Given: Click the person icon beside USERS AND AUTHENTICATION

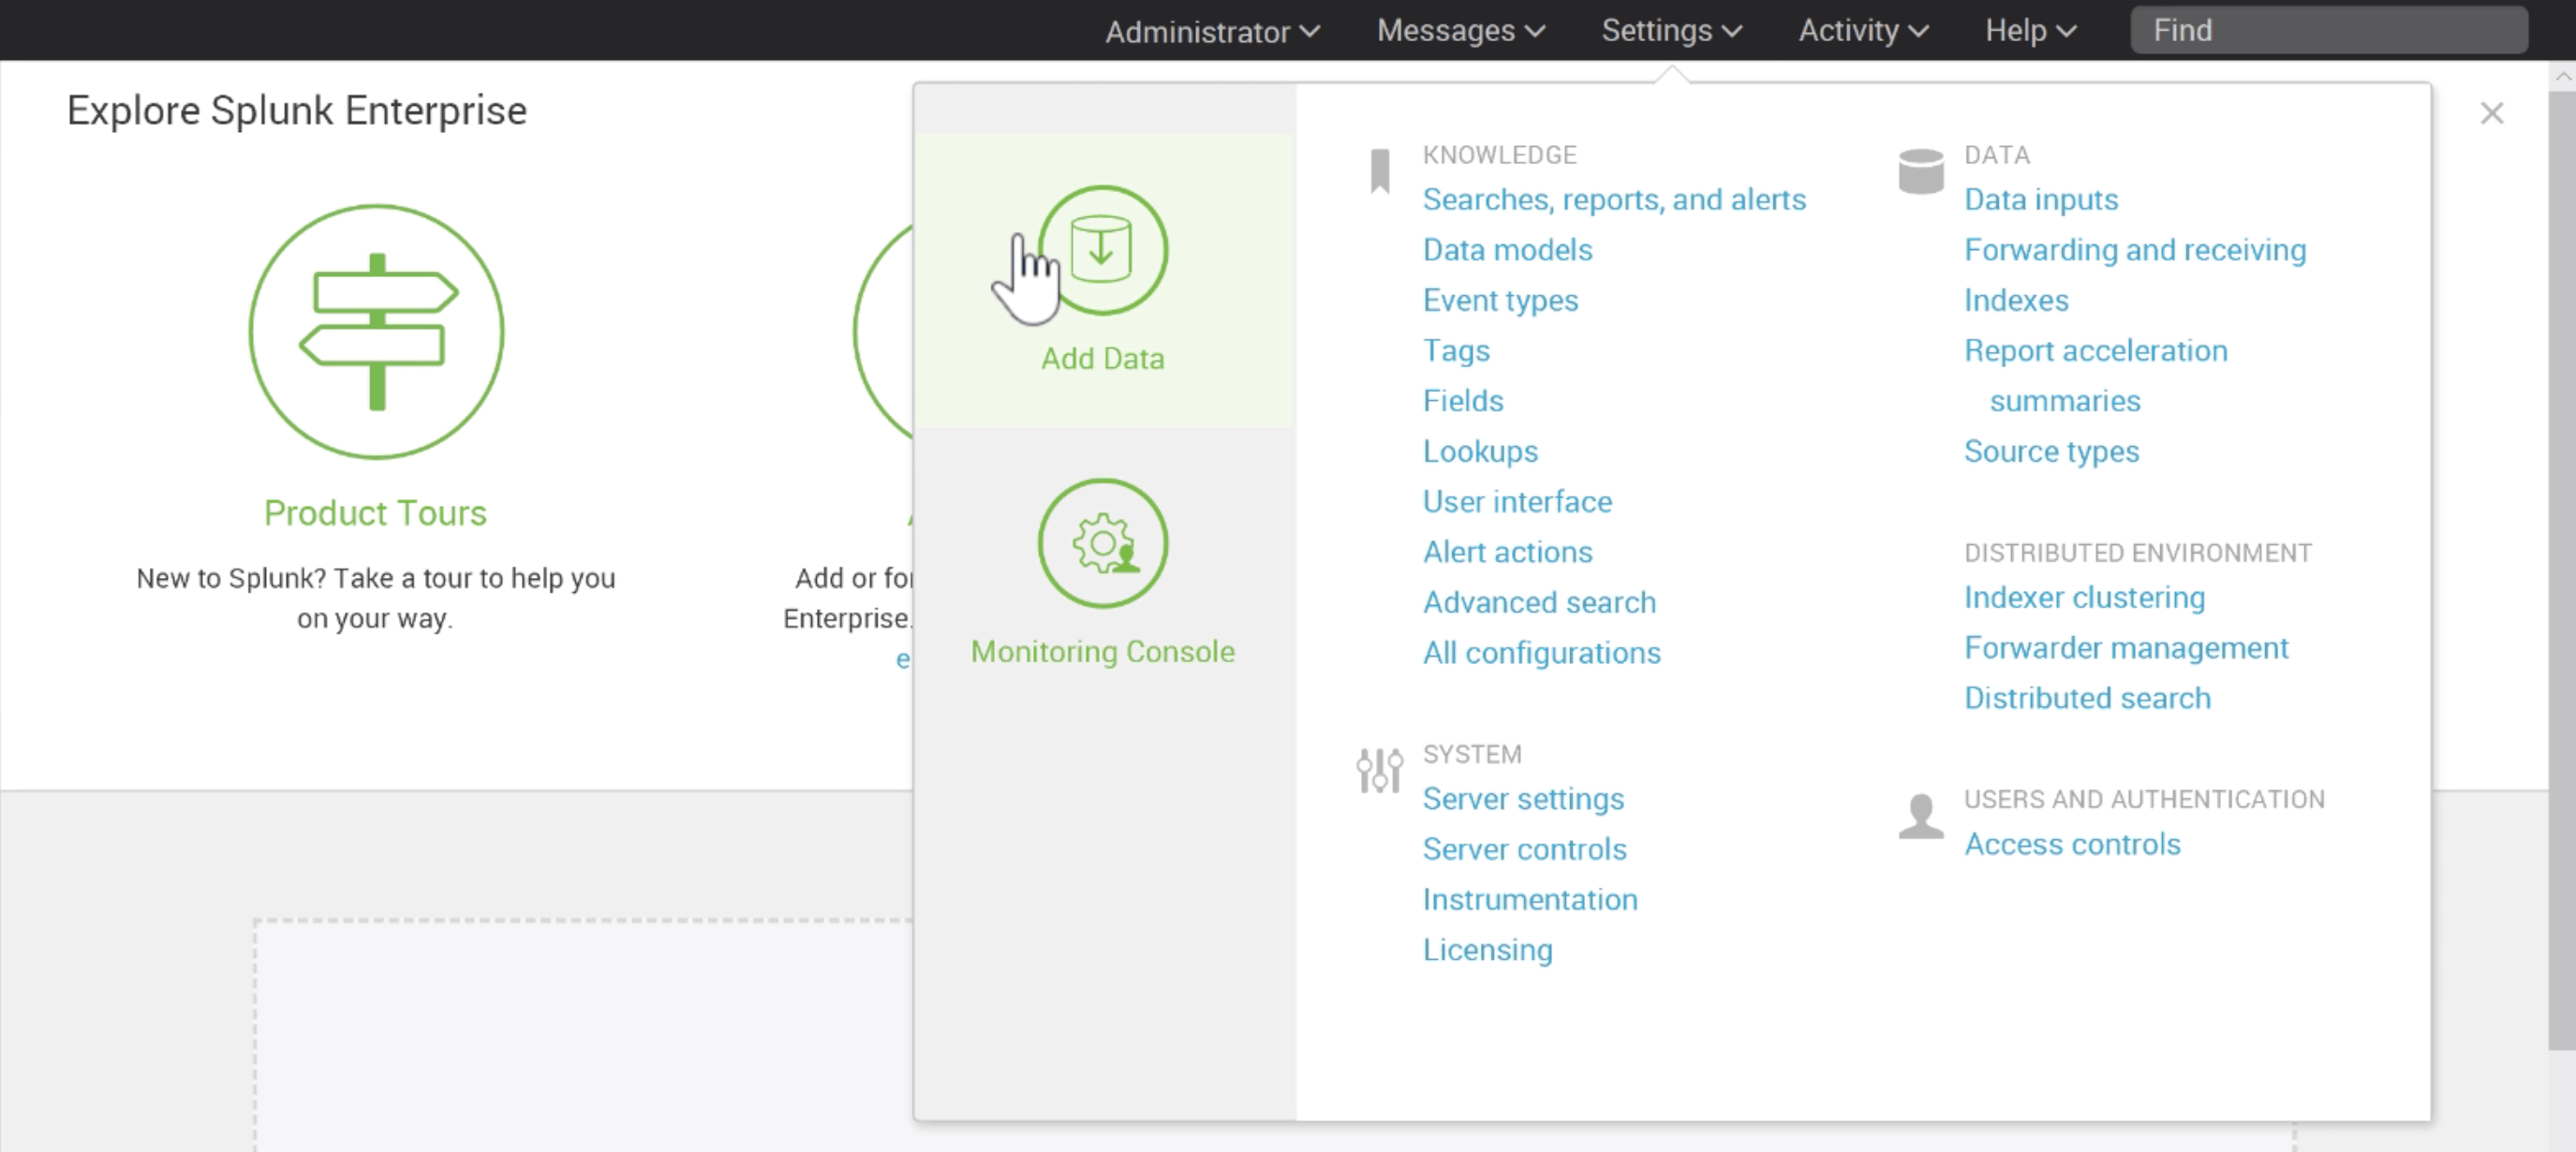Looking at the screenshot, I should [1919, 815].
